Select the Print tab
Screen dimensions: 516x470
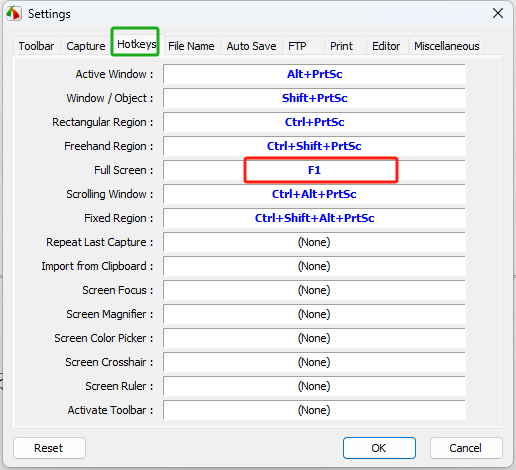[x=341, y=46]
